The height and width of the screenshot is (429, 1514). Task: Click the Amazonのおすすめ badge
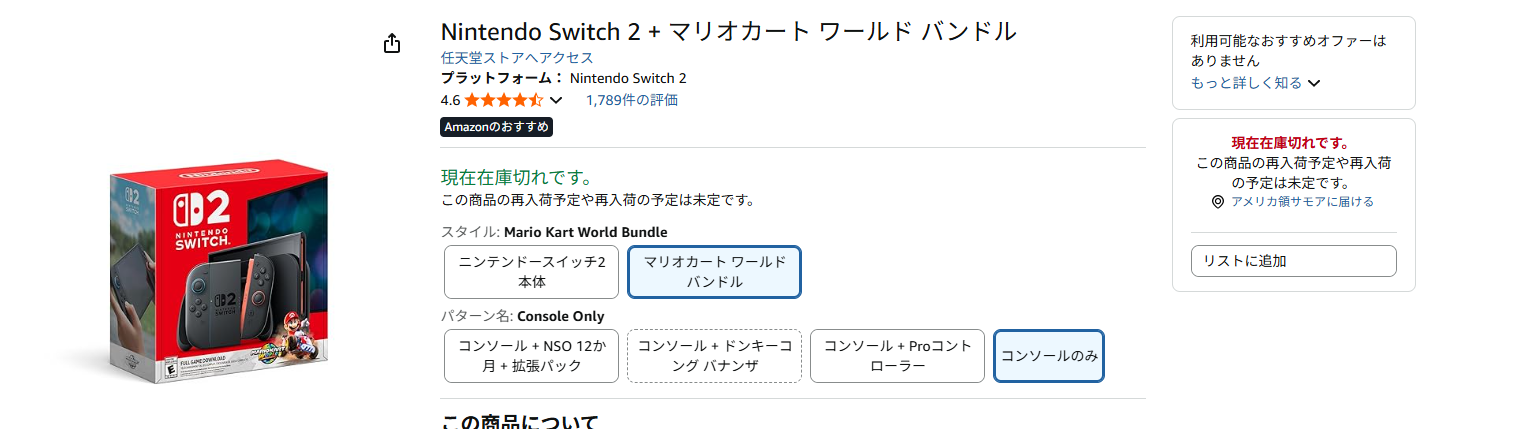pyautogui.click(x=496, y=127)
